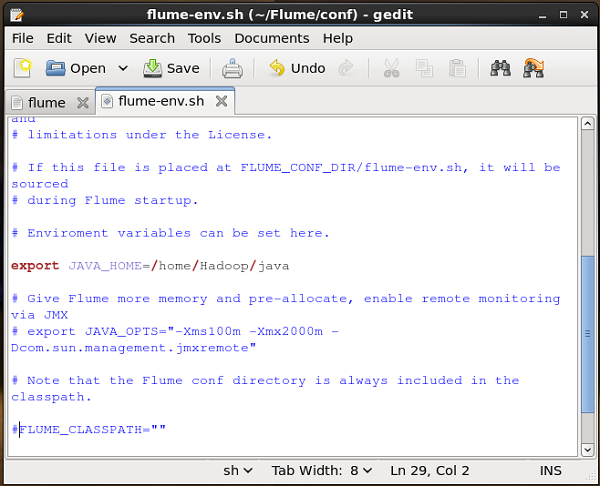The height and width of the screenshot is (486, 600).
Task: Open the Tools menu
Action: [x=204, y=38]
